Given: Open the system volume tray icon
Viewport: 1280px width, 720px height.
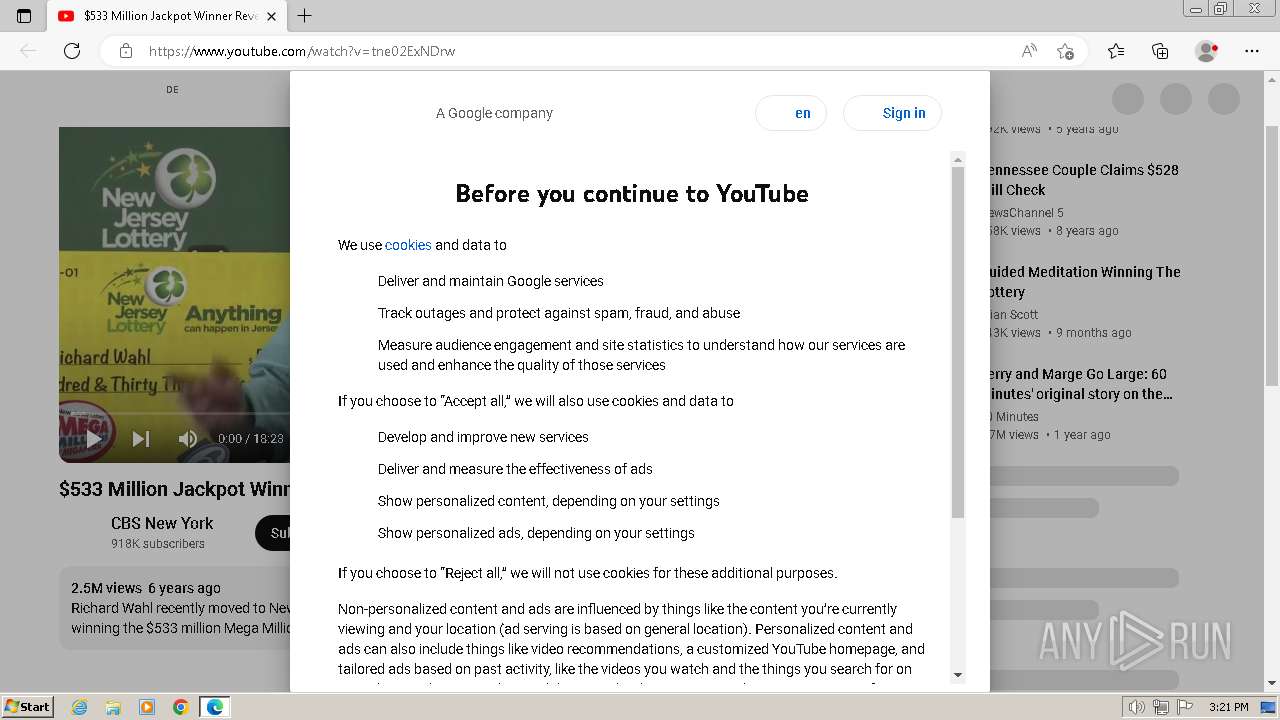Looking at the screenshot, I should [1137, 707].
